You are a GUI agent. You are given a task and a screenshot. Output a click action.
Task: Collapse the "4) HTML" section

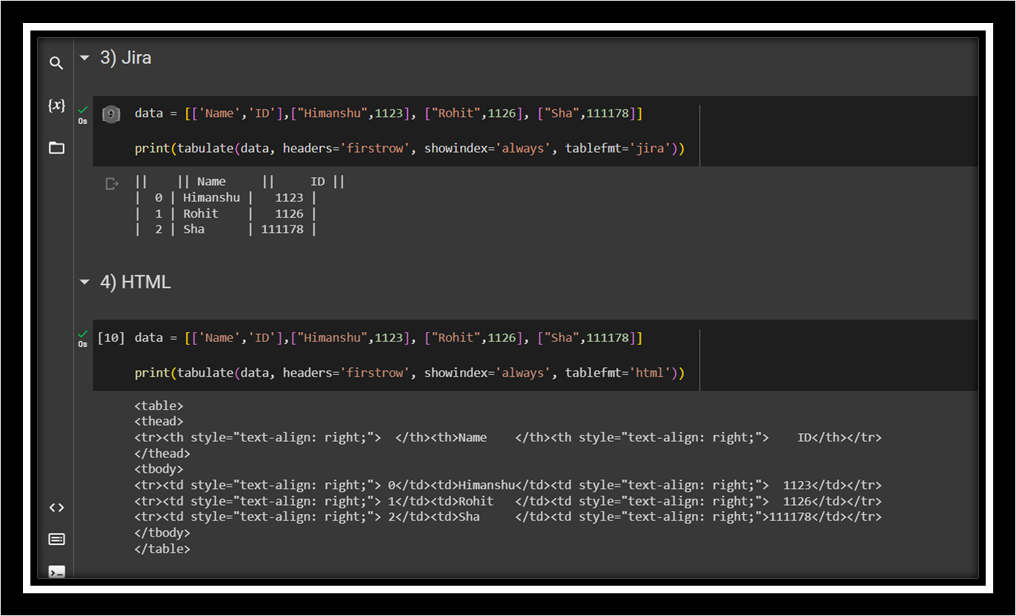[x=85, y=283]
